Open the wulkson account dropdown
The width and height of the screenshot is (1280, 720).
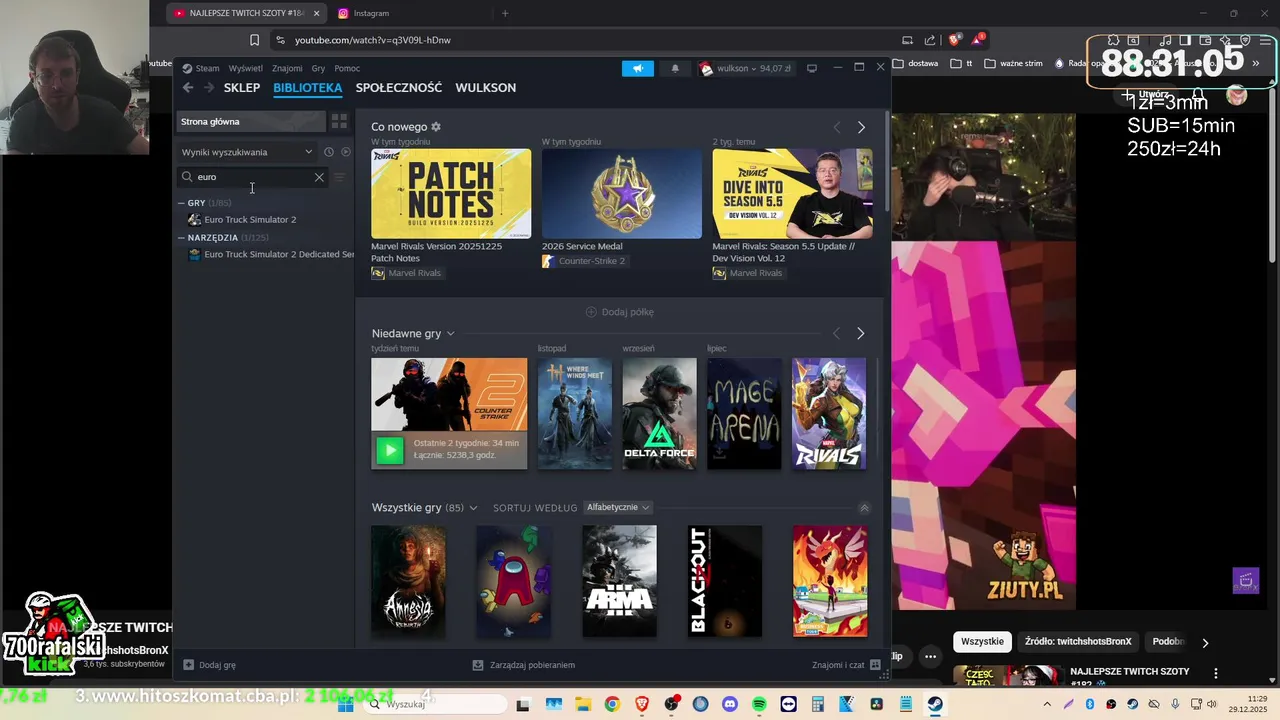point(746,68)
